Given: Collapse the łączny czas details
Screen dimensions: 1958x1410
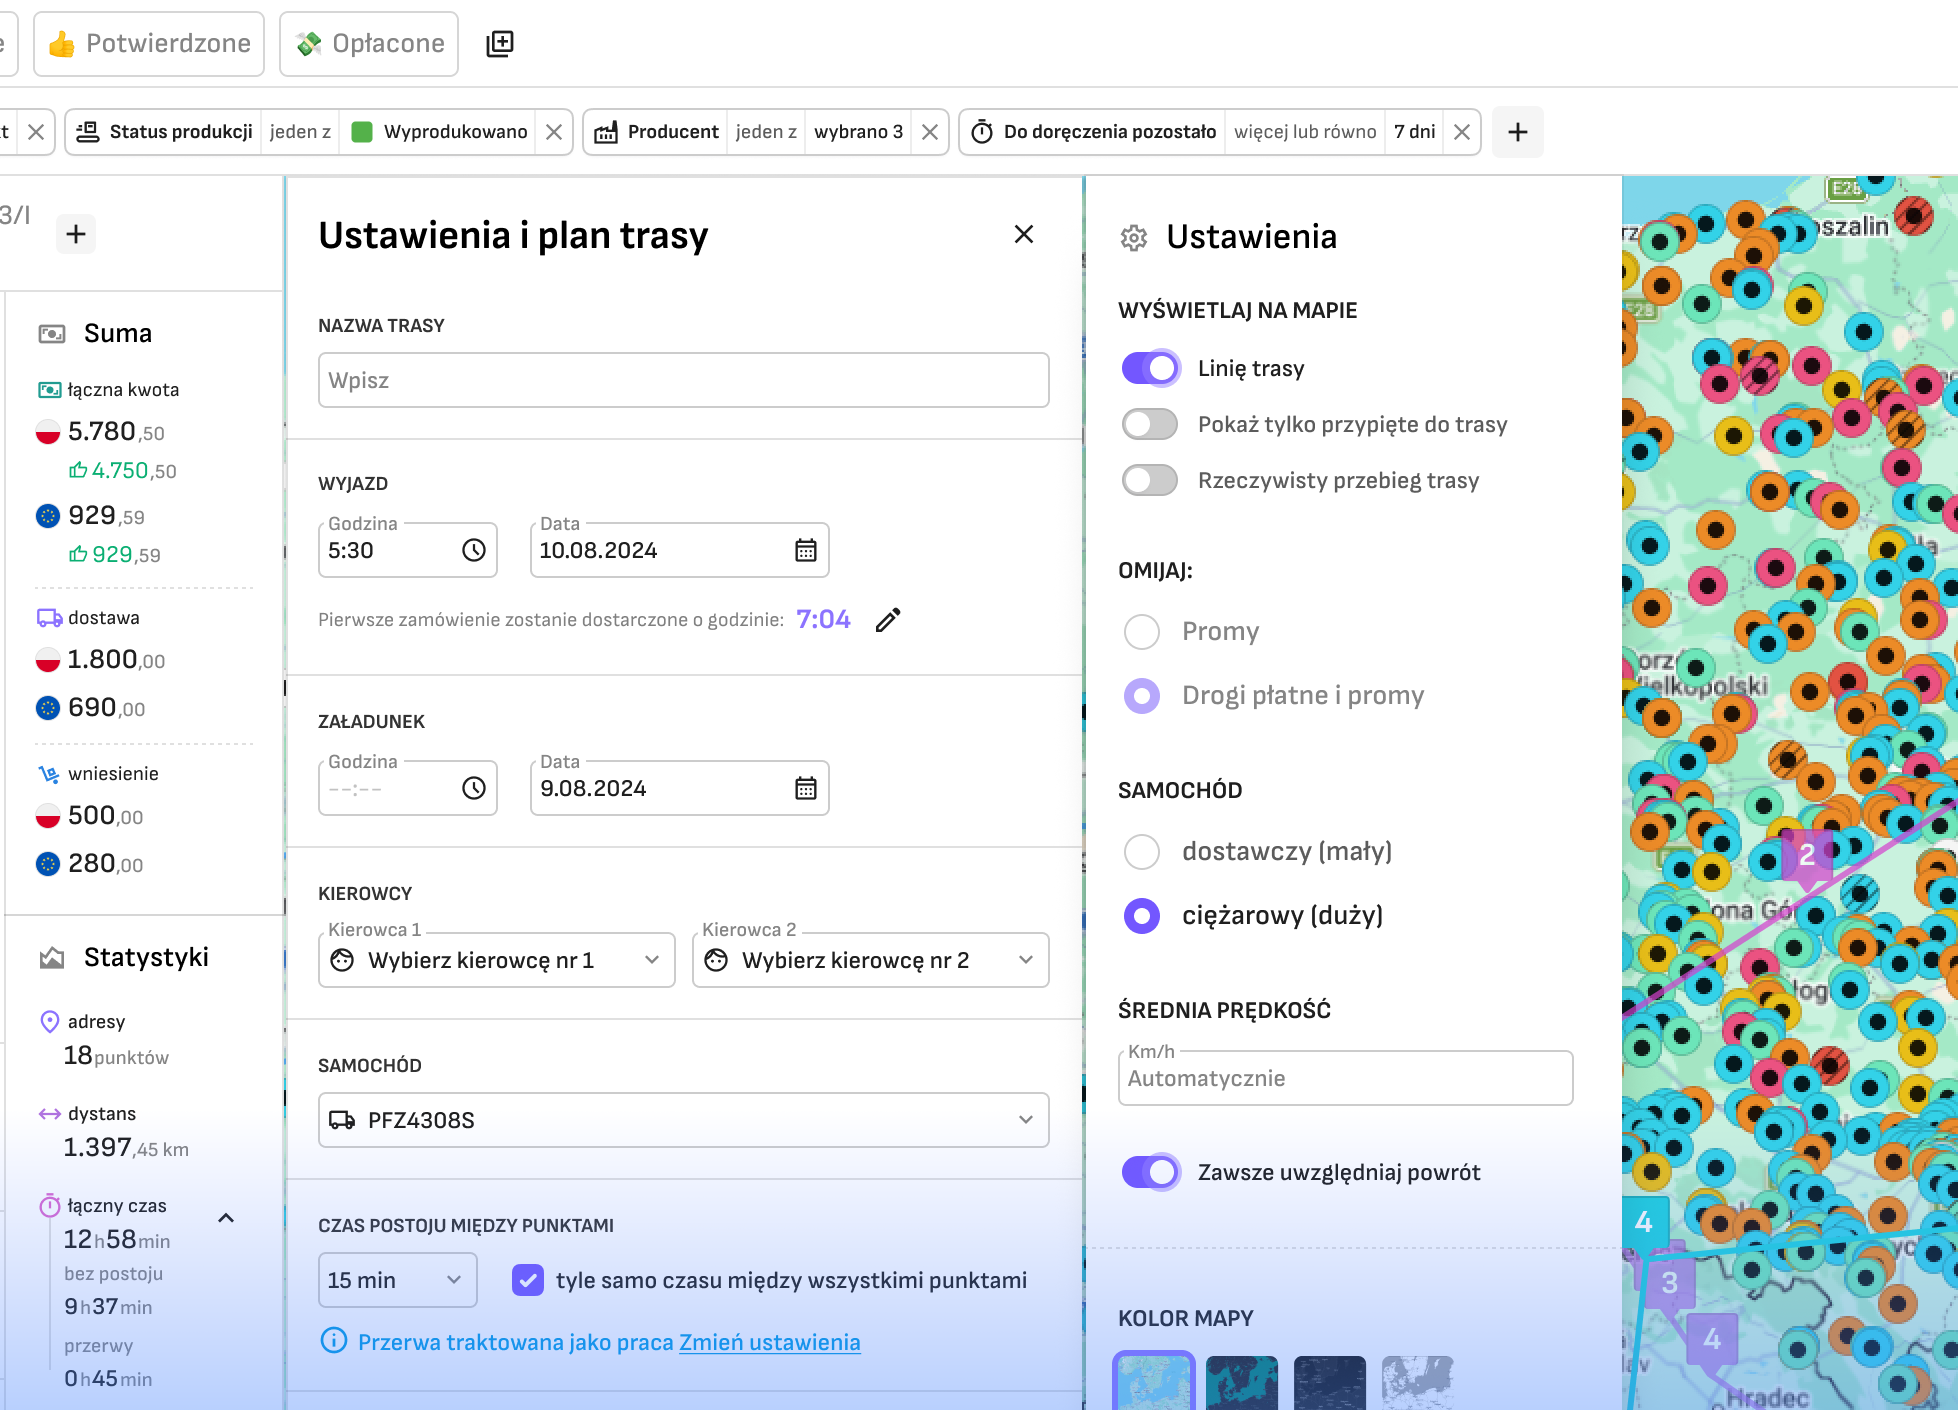Looking at the screenshot, I should click(226, 1218).
